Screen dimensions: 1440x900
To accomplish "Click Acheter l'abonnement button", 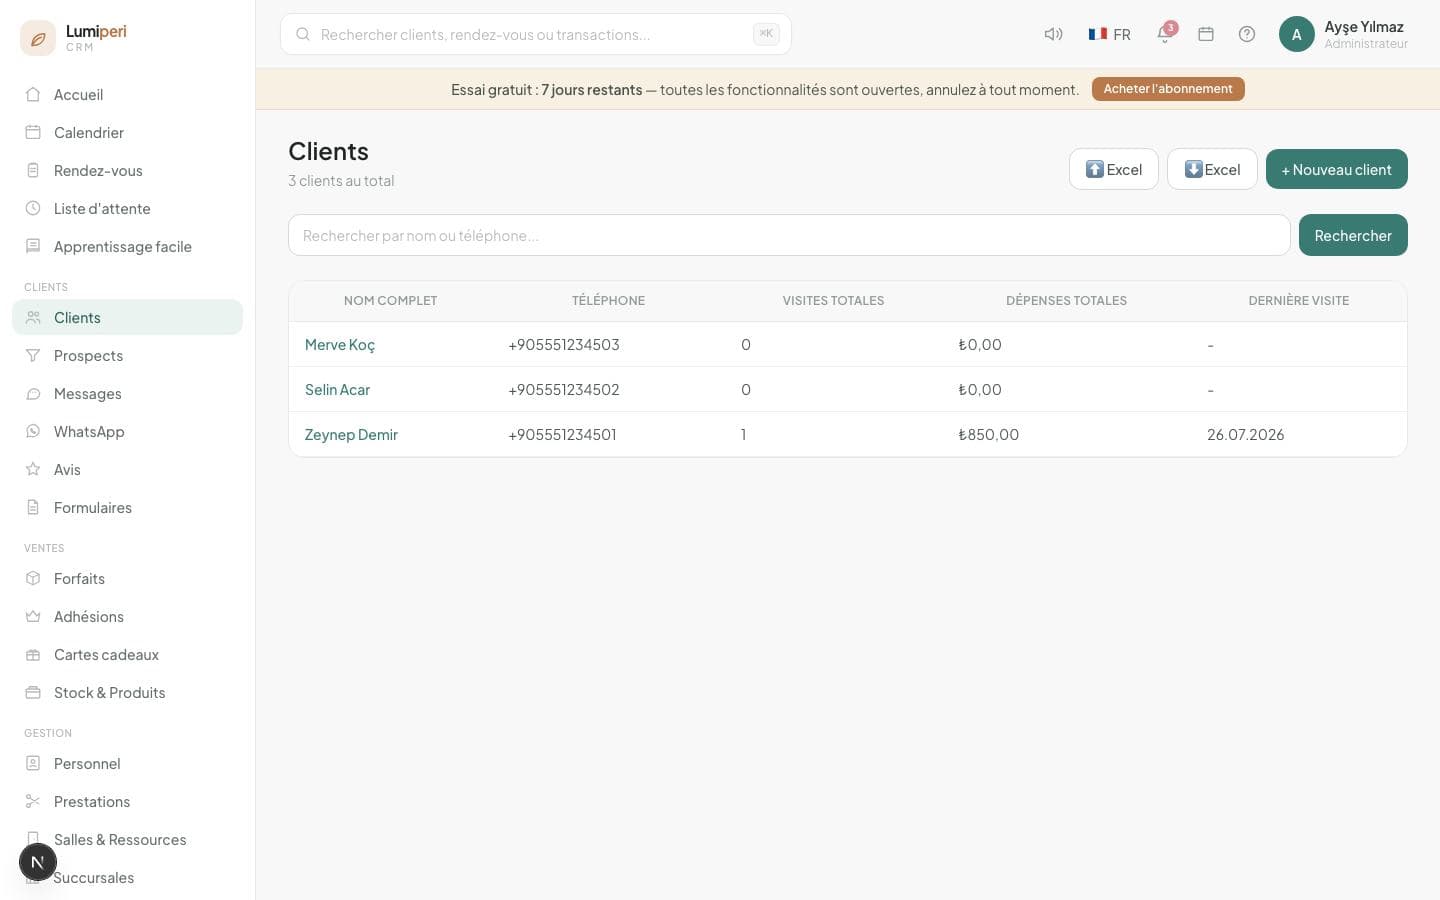I will point(1168,89).
